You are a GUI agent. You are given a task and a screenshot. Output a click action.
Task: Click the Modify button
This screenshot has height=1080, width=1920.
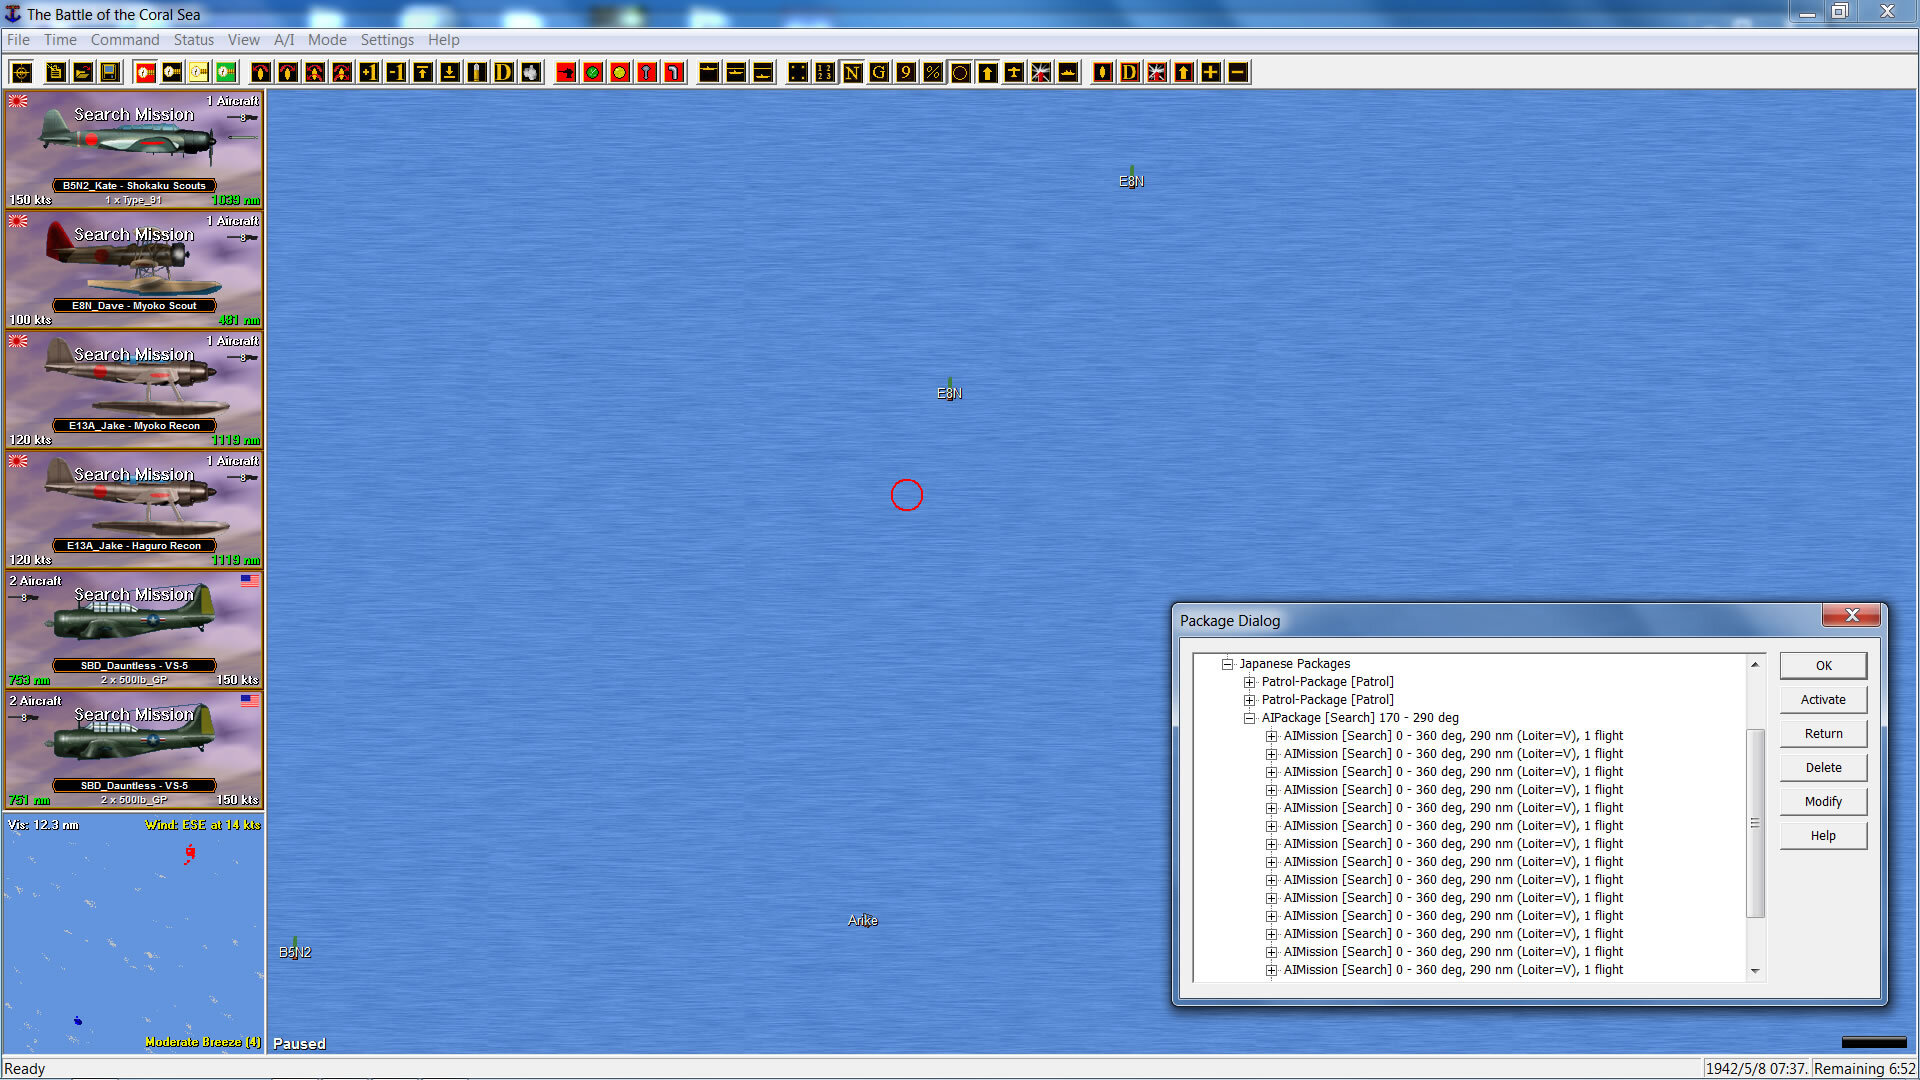1822,802
